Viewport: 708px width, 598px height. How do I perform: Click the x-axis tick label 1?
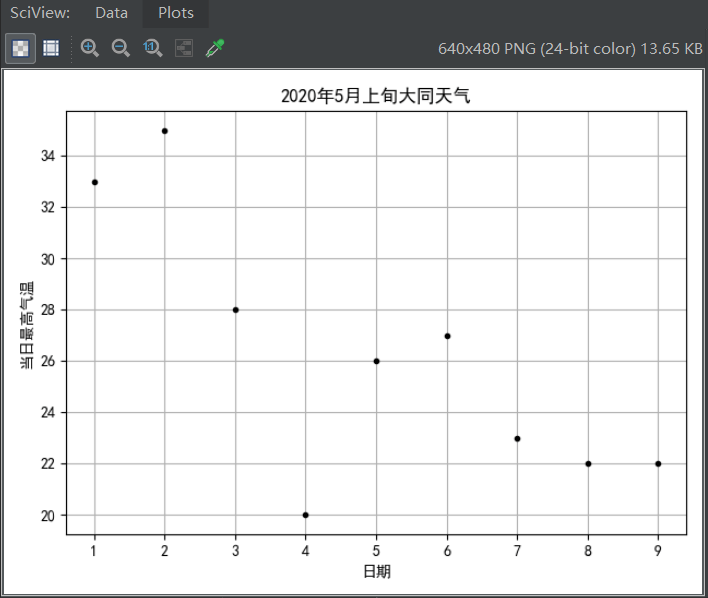tap(93, 551)
